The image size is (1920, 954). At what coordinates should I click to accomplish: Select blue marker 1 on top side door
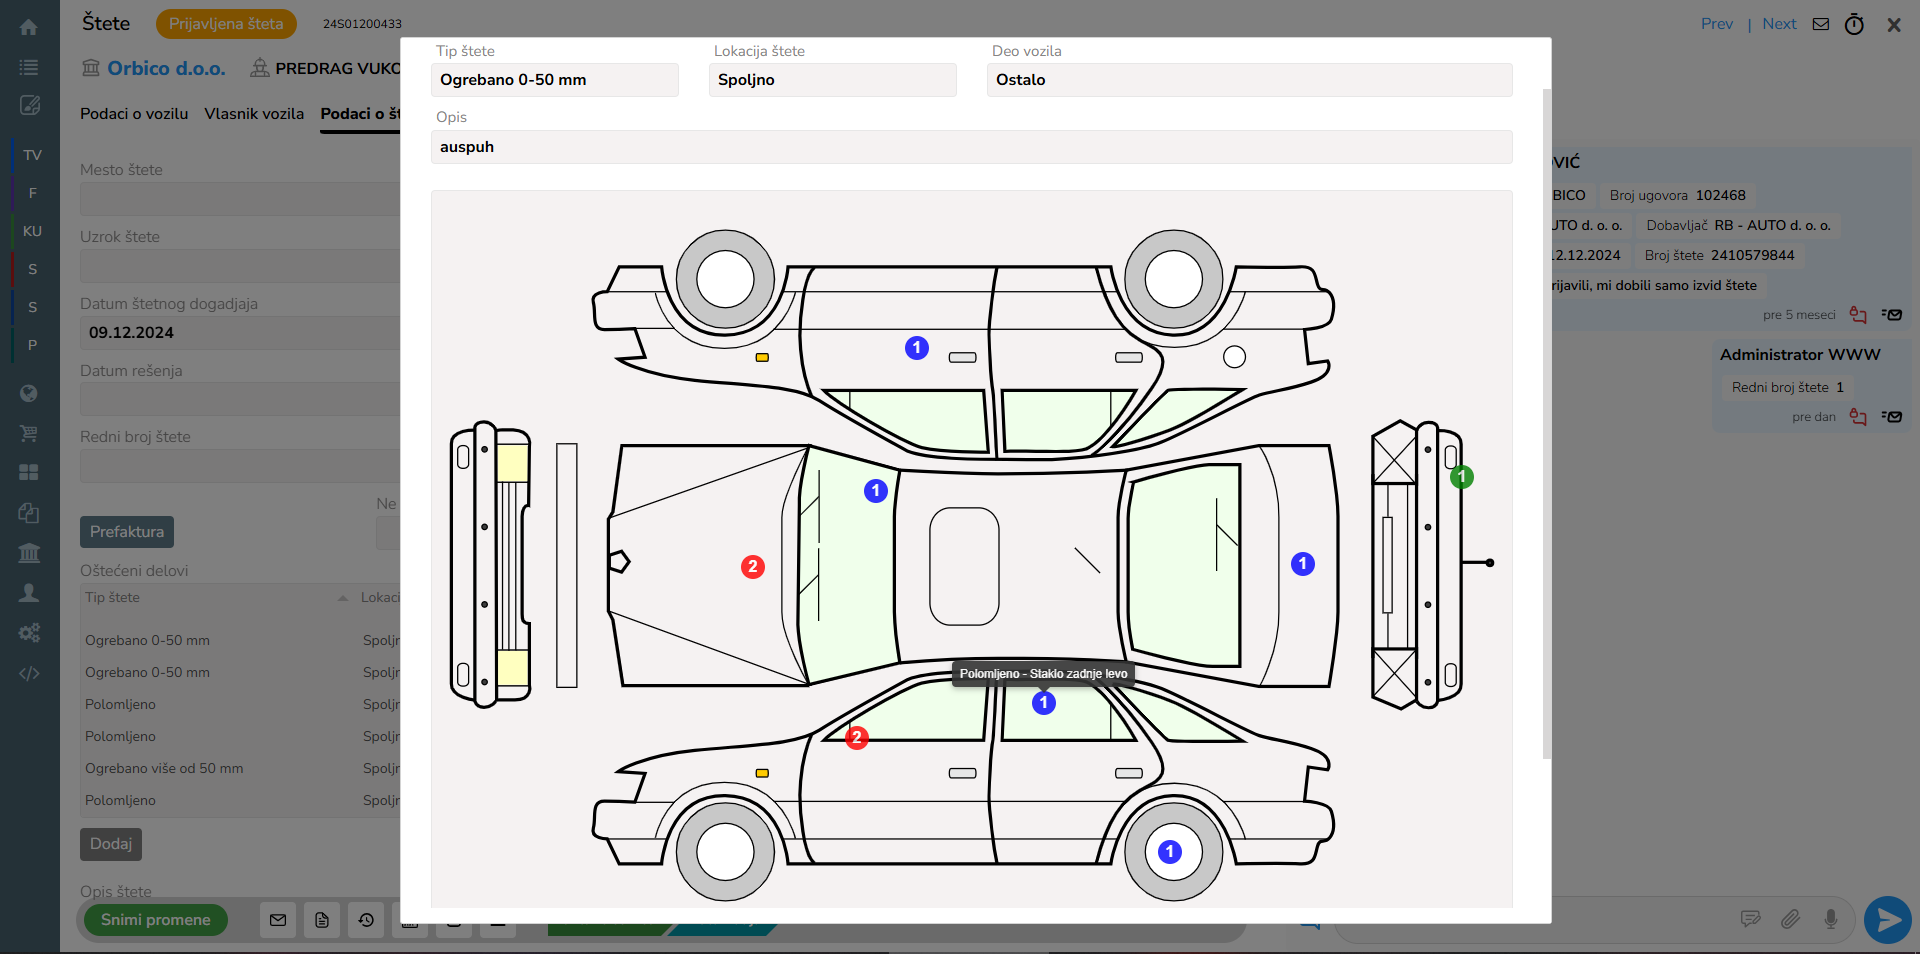tap(917, 348)
